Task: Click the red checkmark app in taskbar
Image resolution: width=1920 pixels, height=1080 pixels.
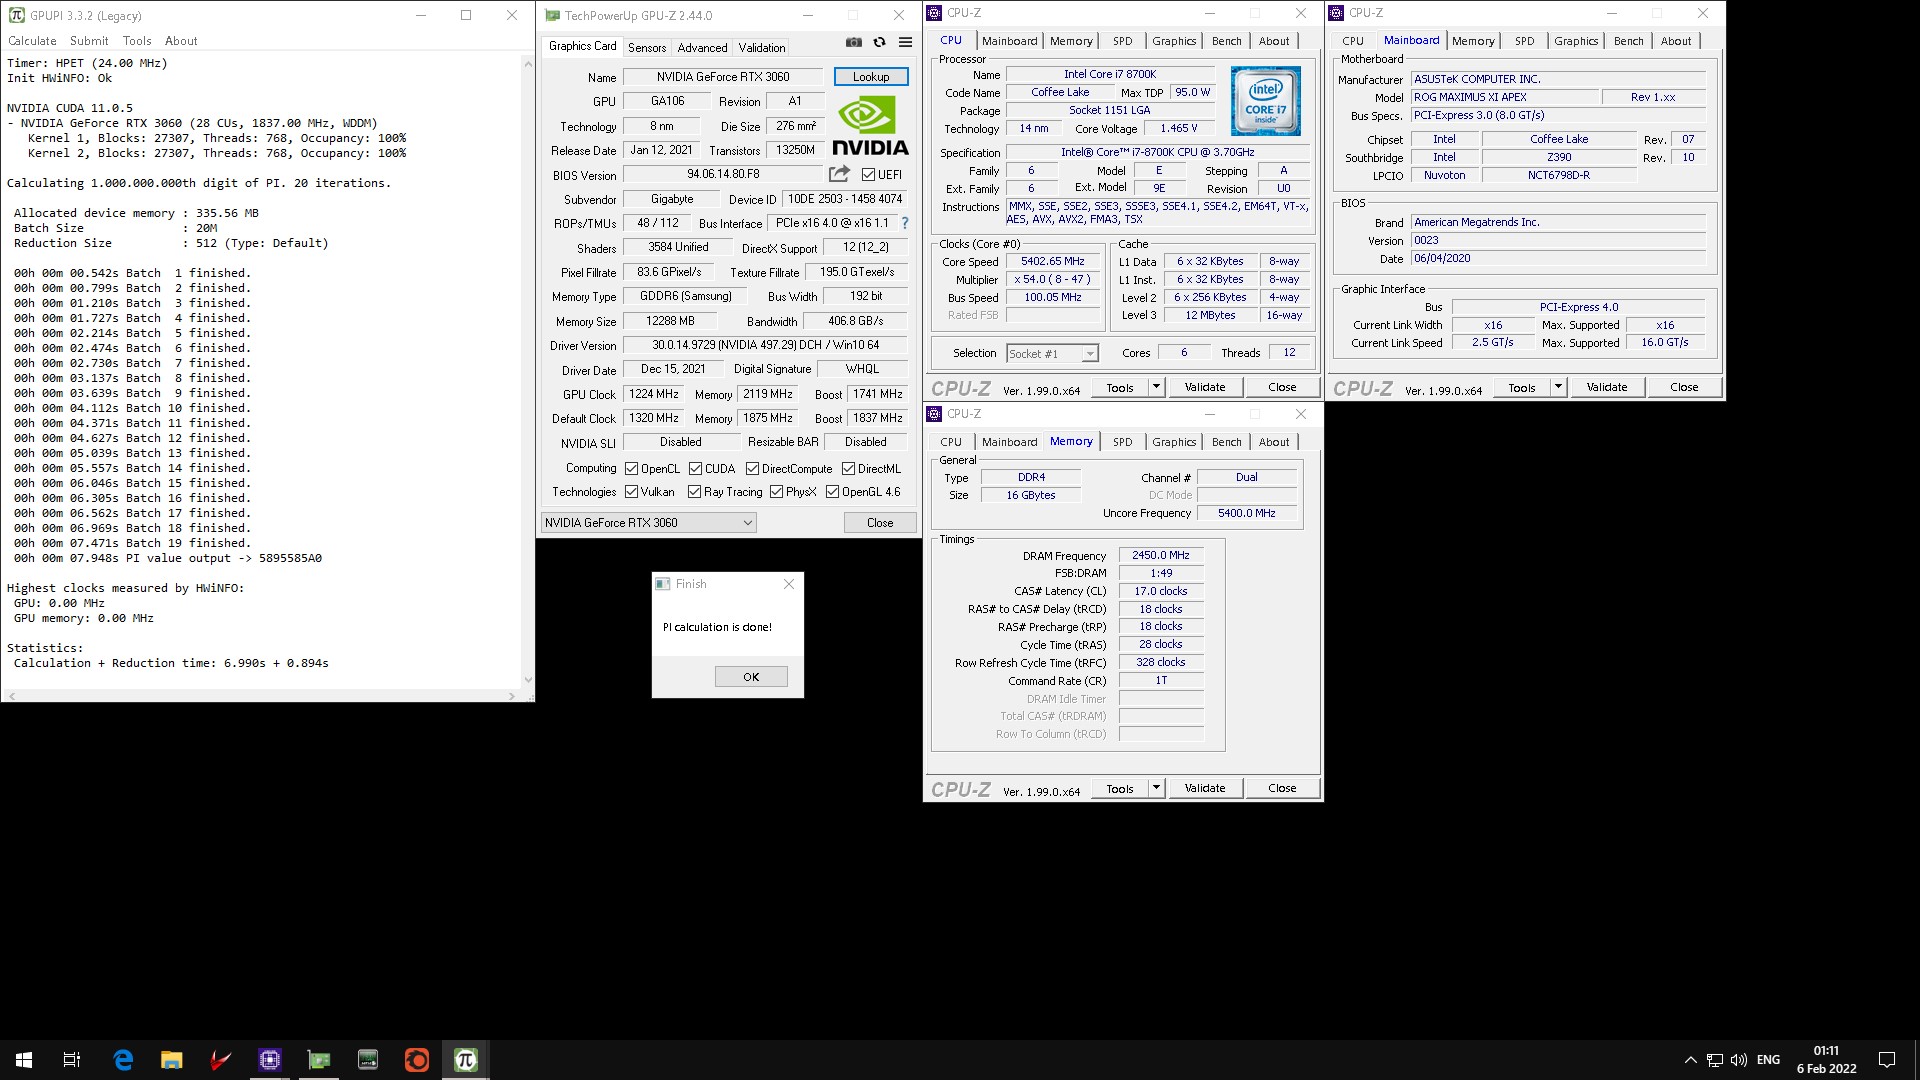Action: pyautogui.click(x=221, y=1060)
